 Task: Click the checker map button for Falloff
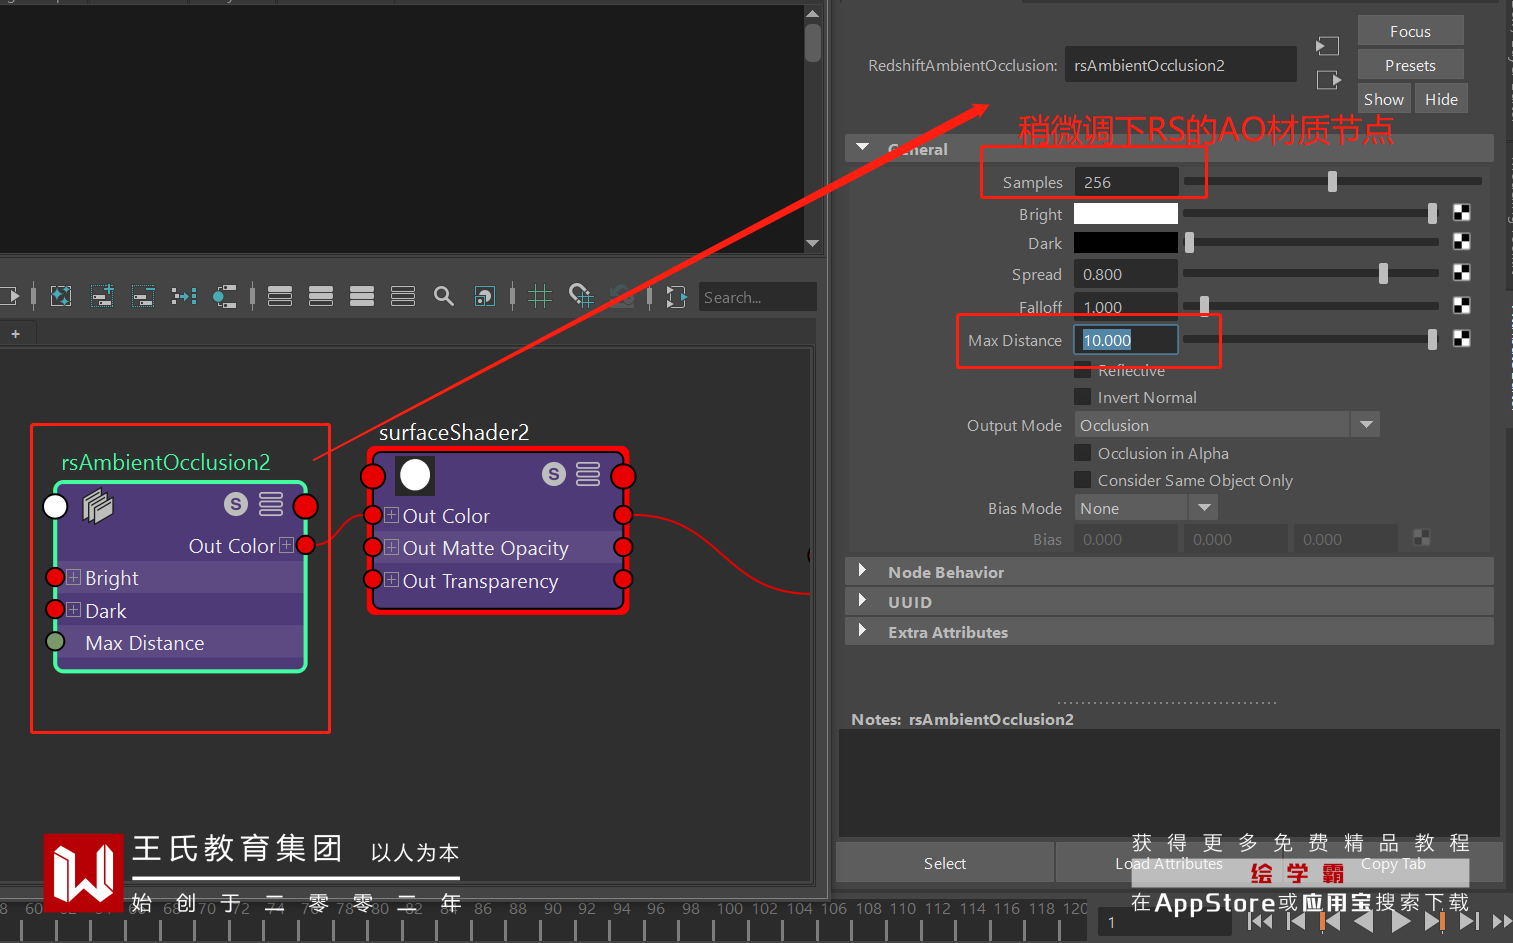click(1461, 305)
